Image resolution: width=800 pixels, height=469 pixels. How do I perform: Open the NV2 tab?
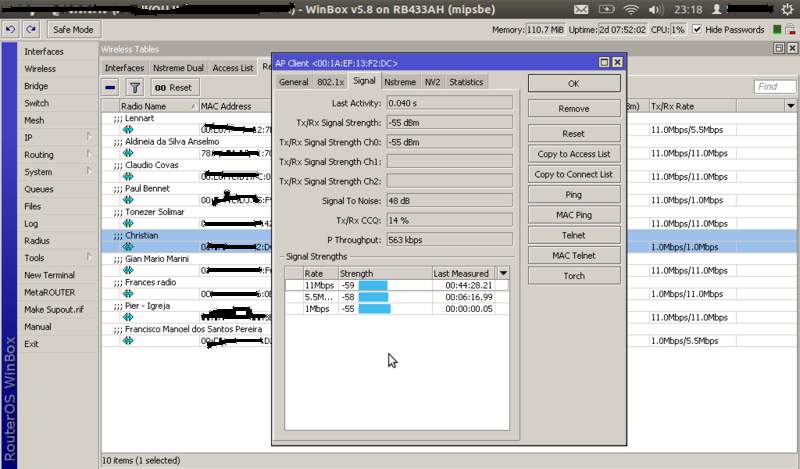(x=433, y=82)
